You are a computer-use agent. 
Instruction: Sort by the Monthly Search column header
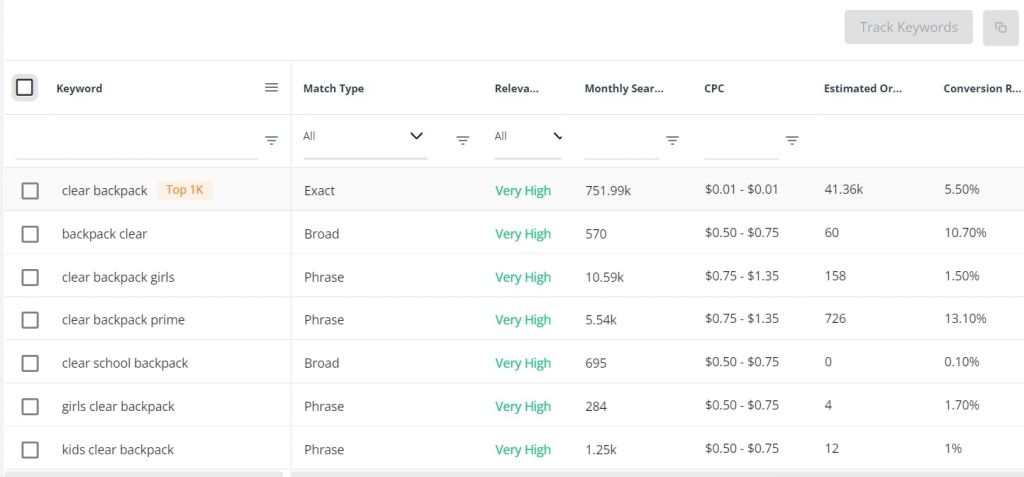pyautogui.click(x=624, y=88)
